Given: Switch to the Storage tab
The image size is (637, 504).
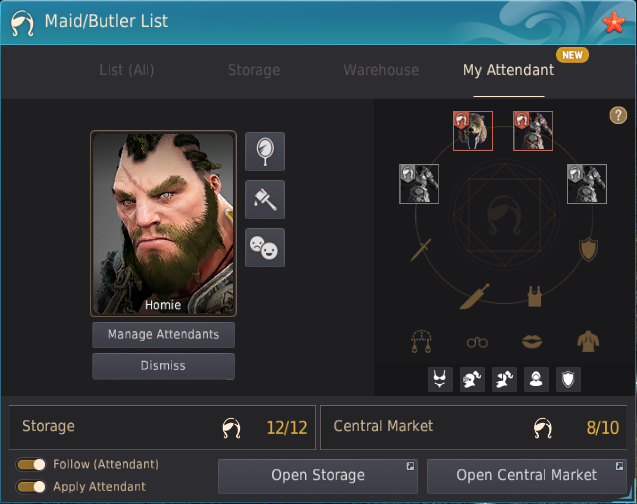Looking at the screenshot, I should pos(254,70).
